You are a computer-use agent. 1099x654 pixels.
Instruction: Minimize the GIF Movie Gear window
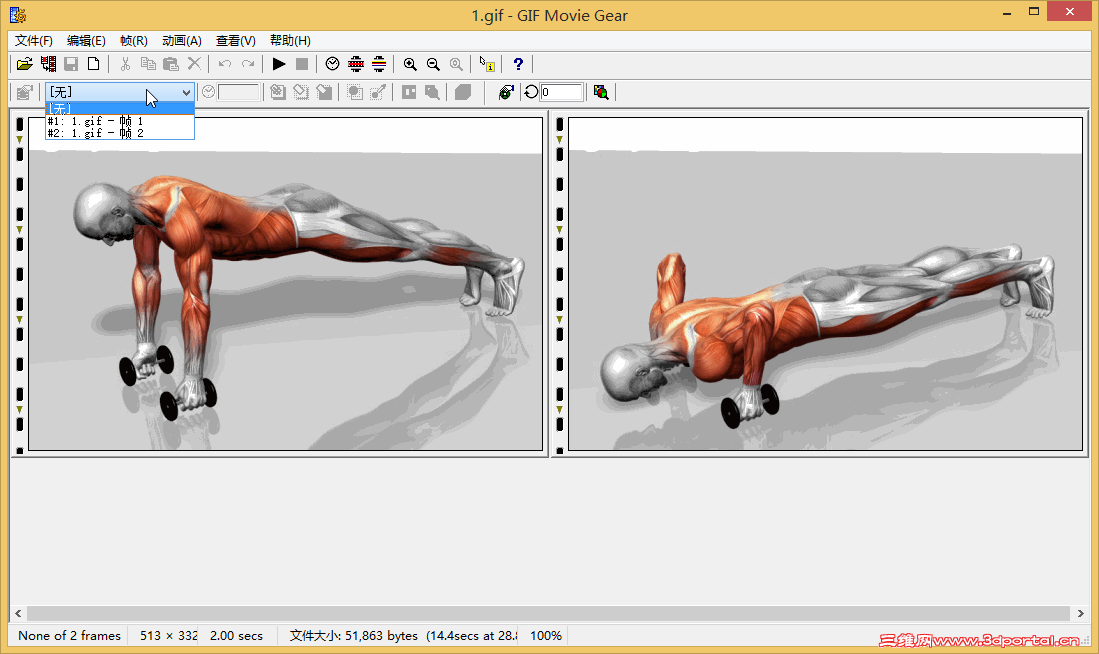[1007, 12]
